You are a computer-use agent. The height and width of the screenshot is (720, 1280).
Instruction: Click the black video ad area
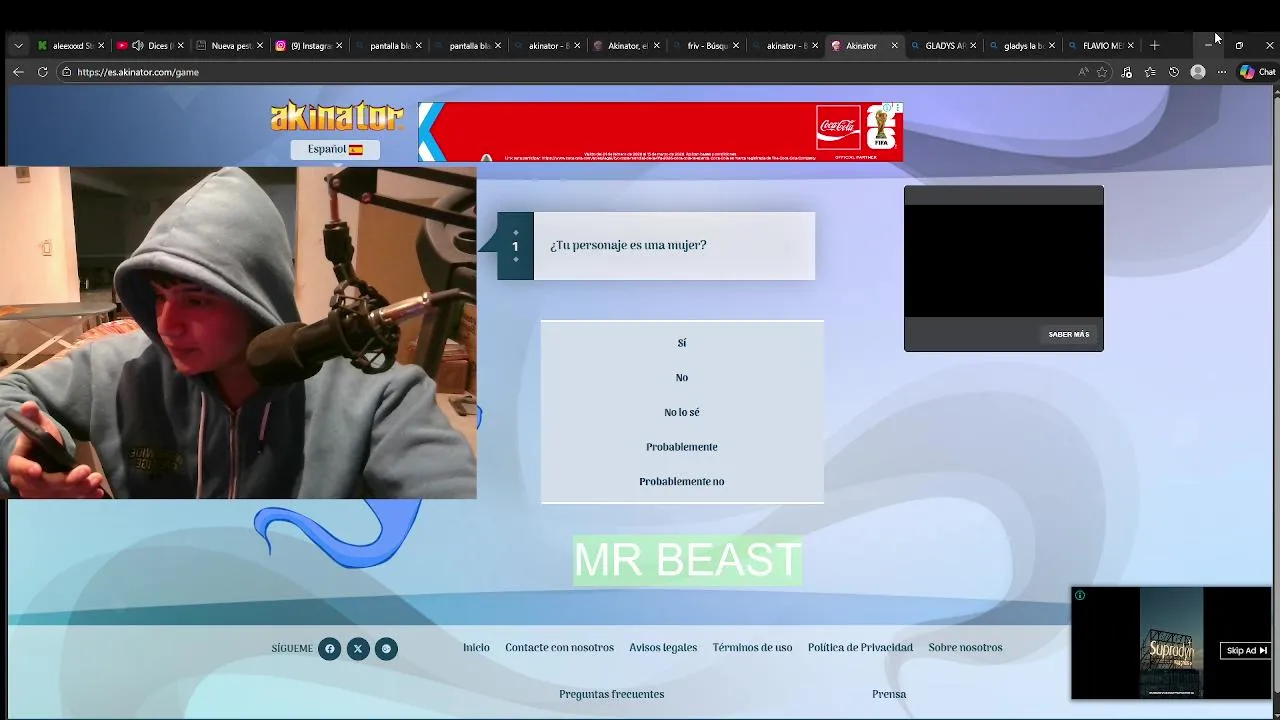click(x=1004, y=260)
